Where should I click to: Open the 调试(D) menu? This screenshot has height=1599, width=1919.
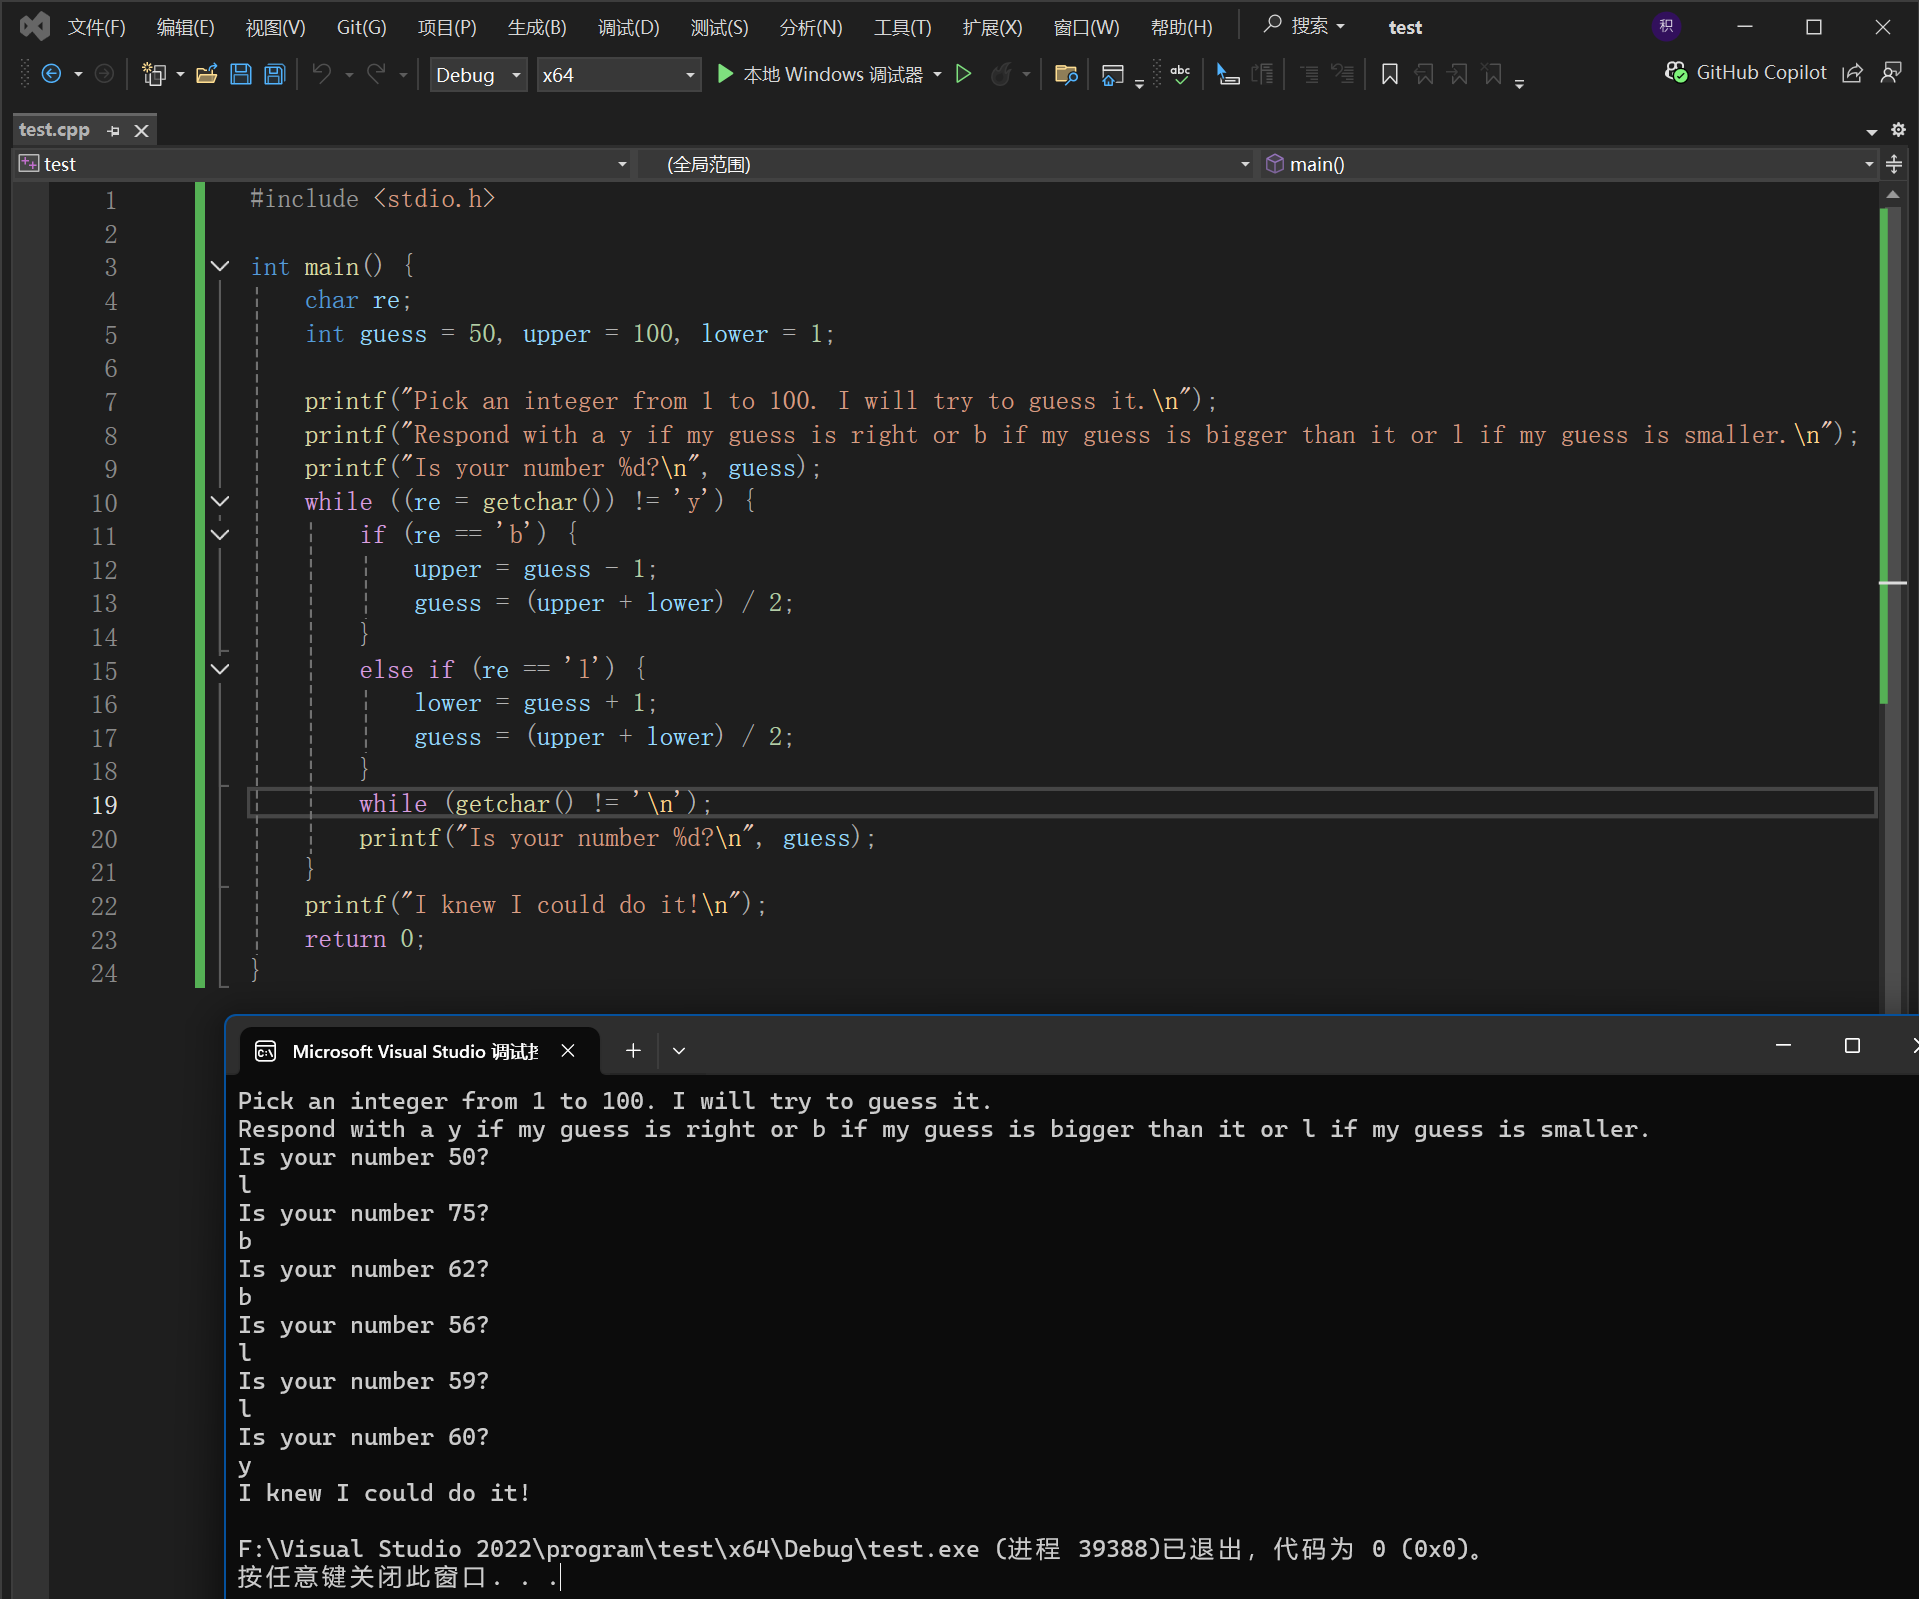(x=628, y=27)
